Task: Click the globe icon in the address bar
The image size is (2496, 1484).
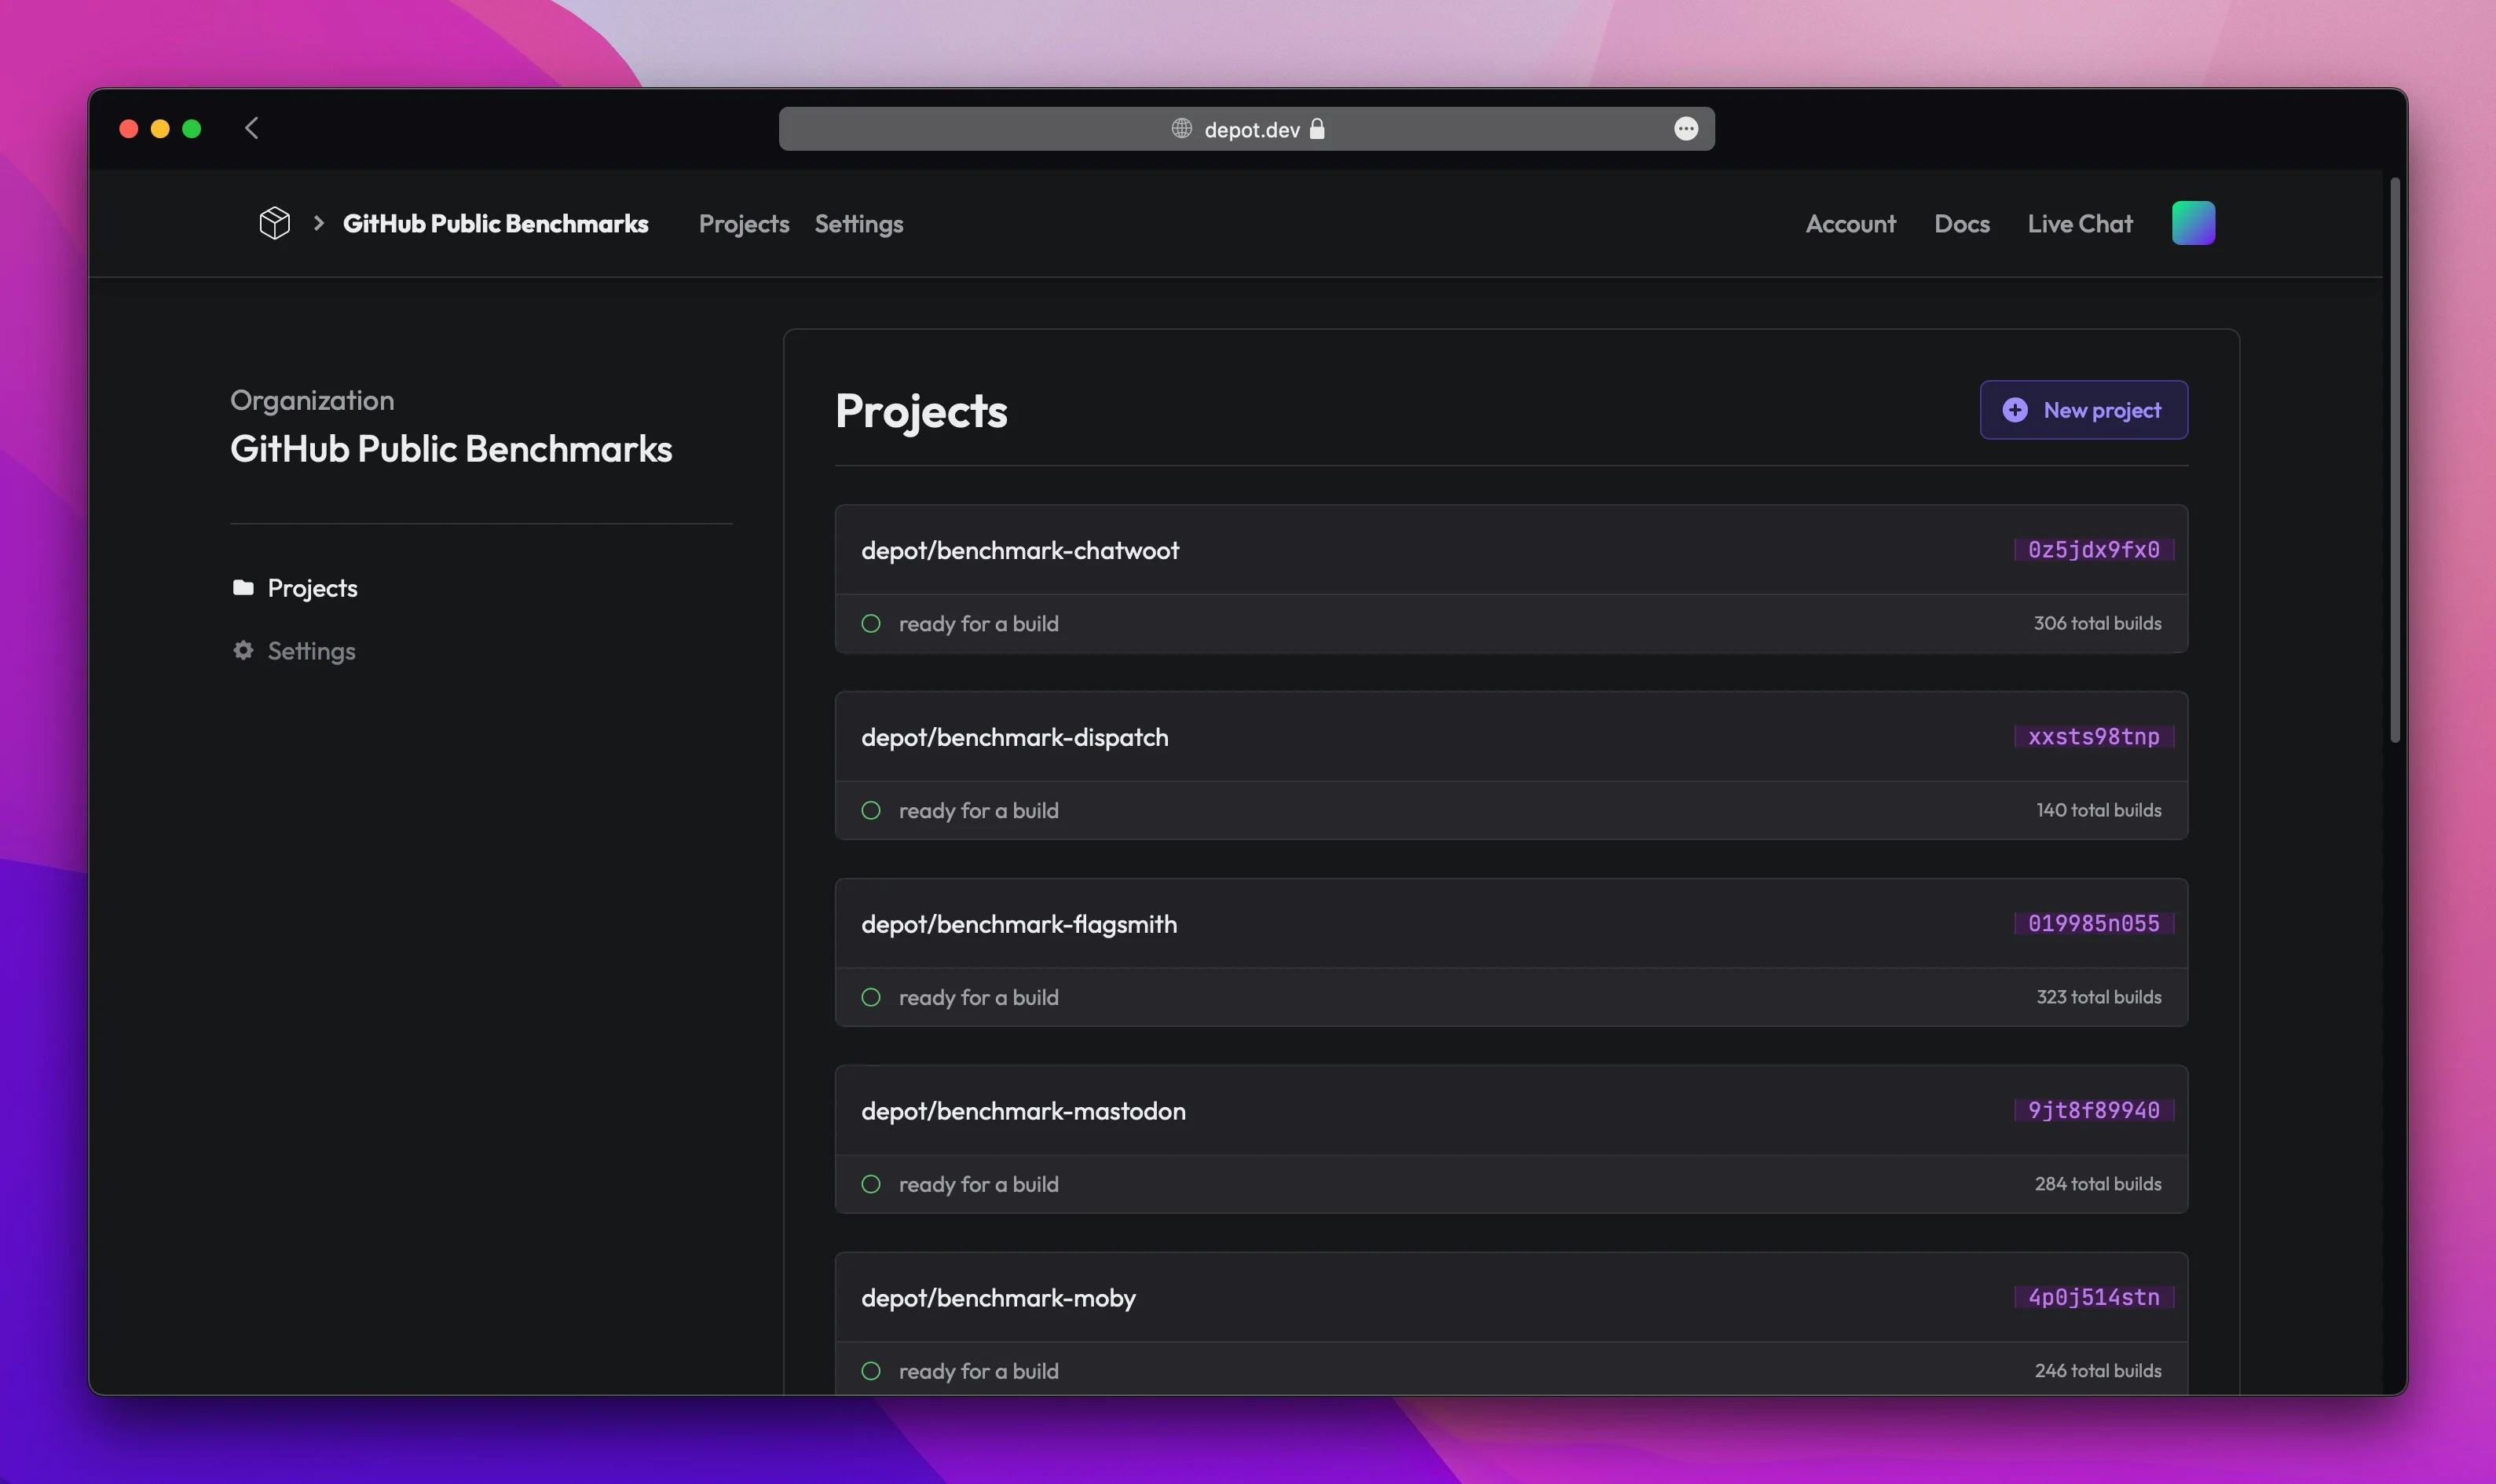Action: 1181,128
